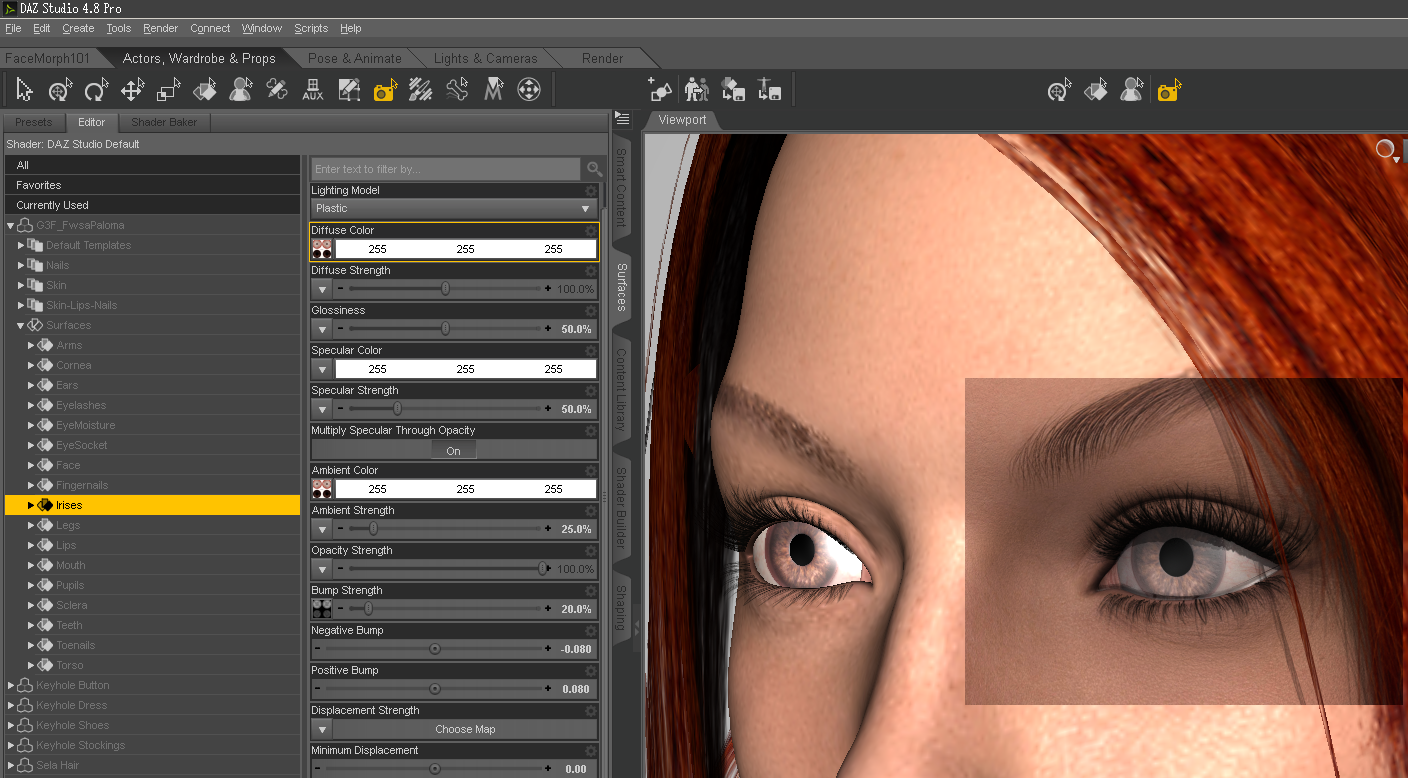Open the Smart Content side tab
Image resolution: width=1408 pixels, height=778 pixels.
[621, 187]
